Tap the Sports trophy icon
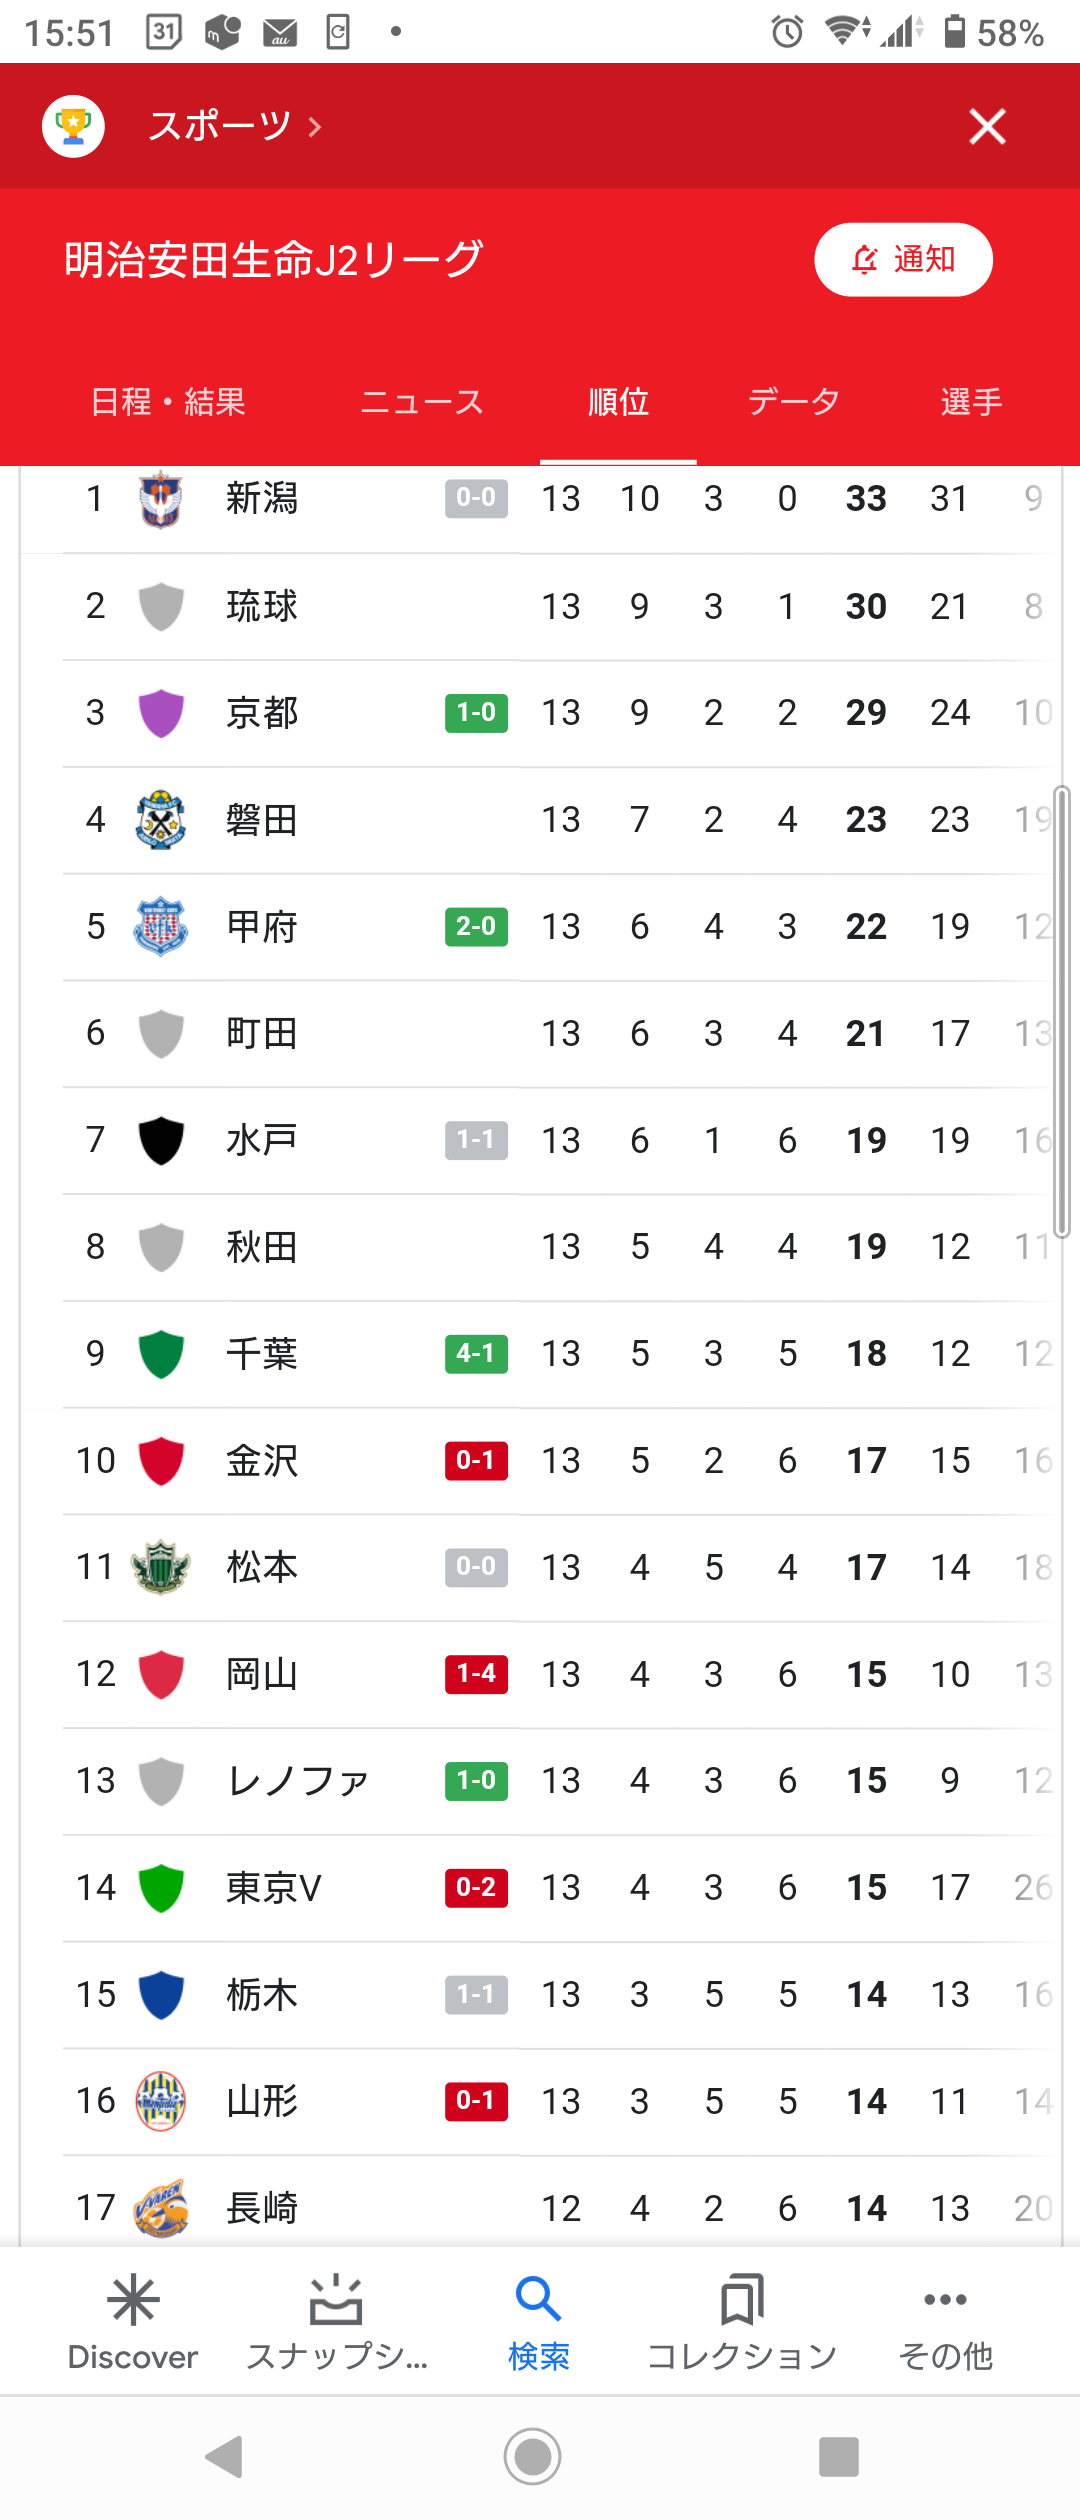Image resolution: width=1080 pixels, height=2520 pixels. point(73,126)
